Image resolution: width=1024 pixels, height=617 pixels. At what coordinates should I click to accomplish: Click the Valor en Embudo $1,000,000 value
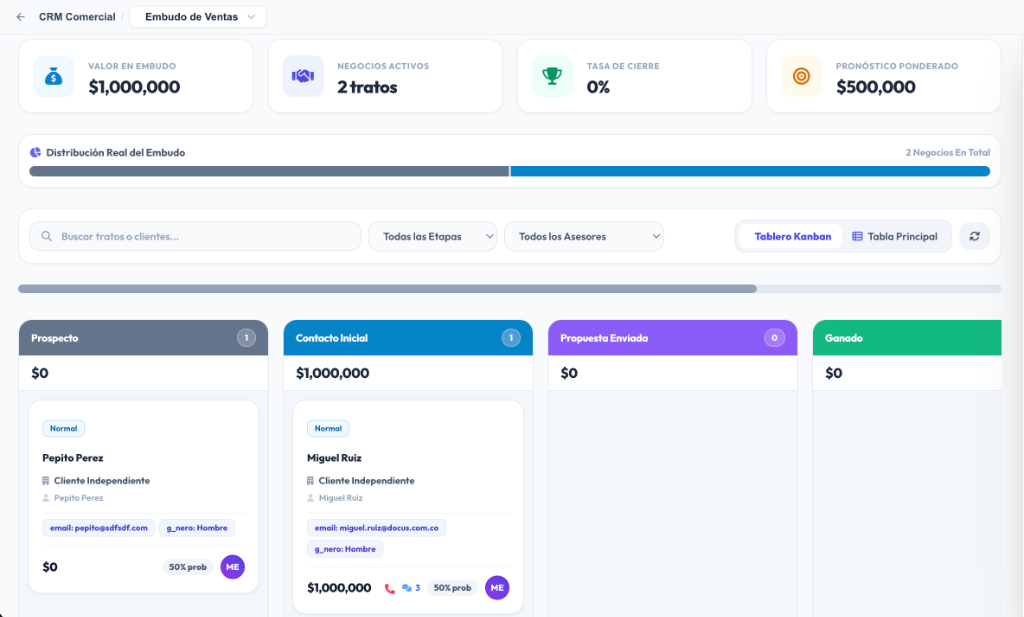(134, 87)
